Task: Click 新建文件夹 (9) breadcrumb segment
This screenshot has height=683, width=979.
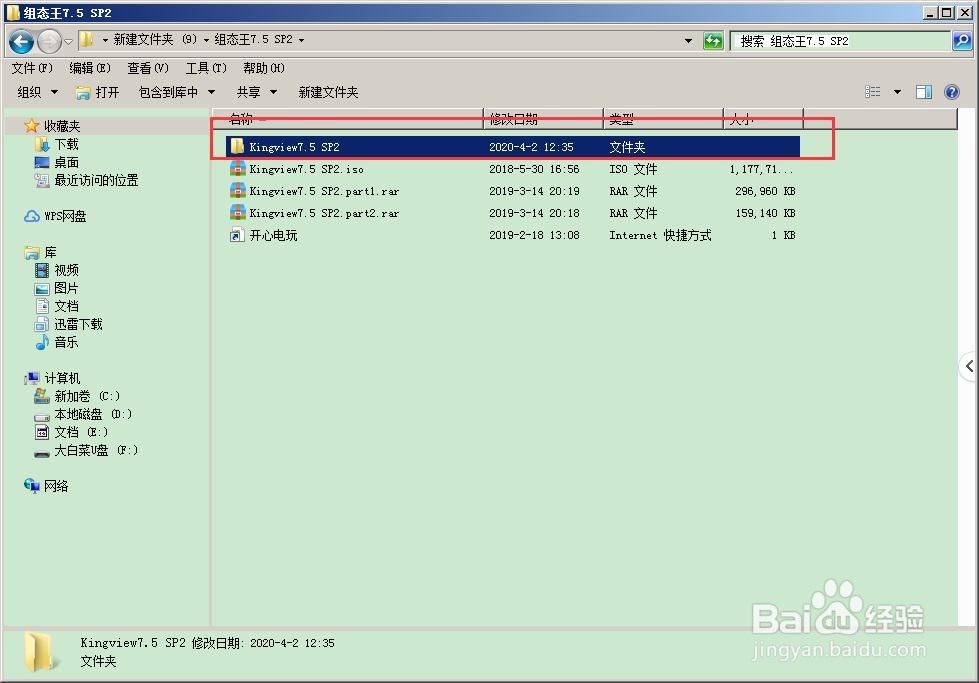Action: point(155,39)
